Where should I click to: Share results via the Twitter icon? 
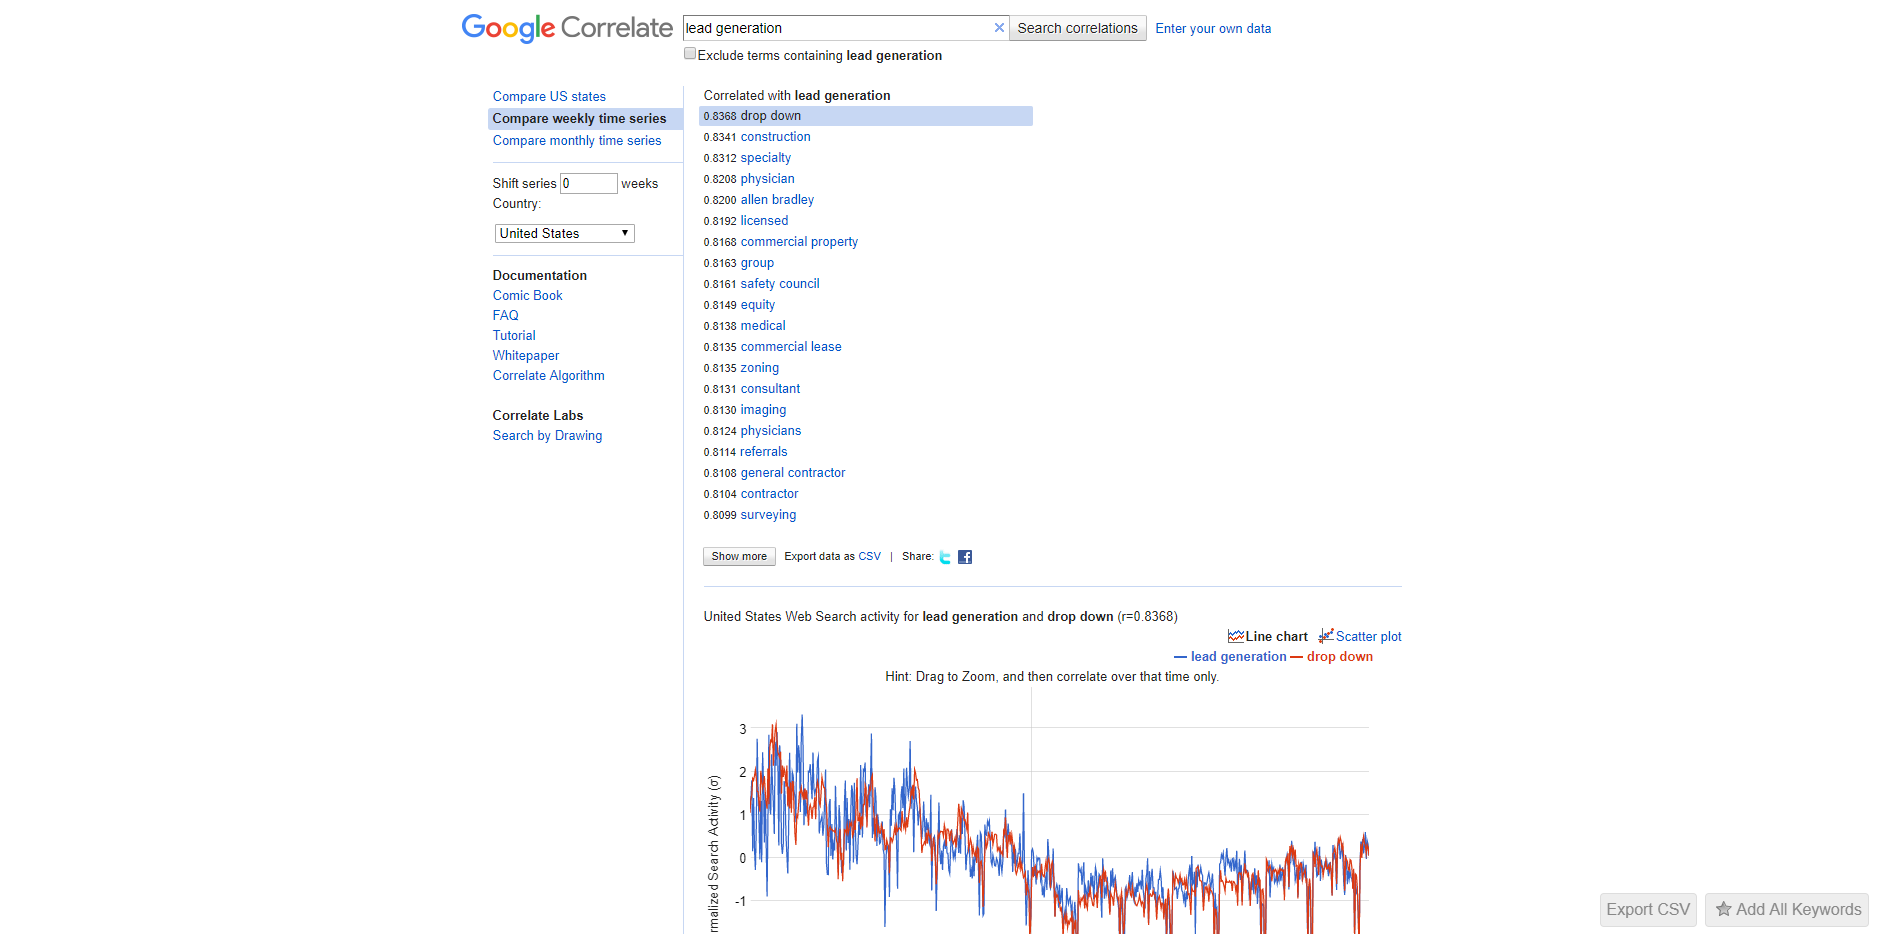coord(945,557)
